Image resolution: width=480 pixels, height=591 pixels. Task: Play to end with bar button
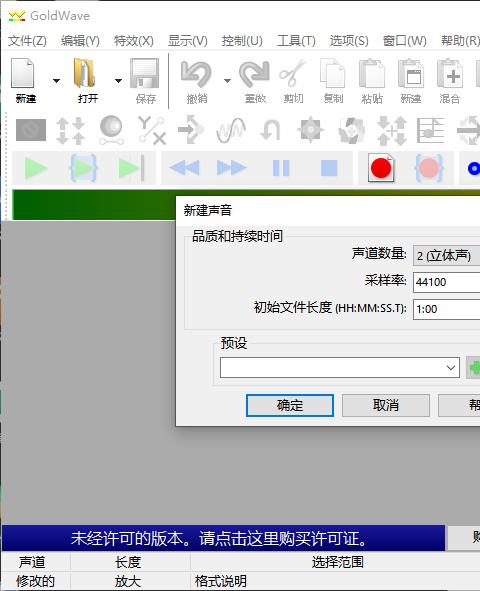point(131,168)
